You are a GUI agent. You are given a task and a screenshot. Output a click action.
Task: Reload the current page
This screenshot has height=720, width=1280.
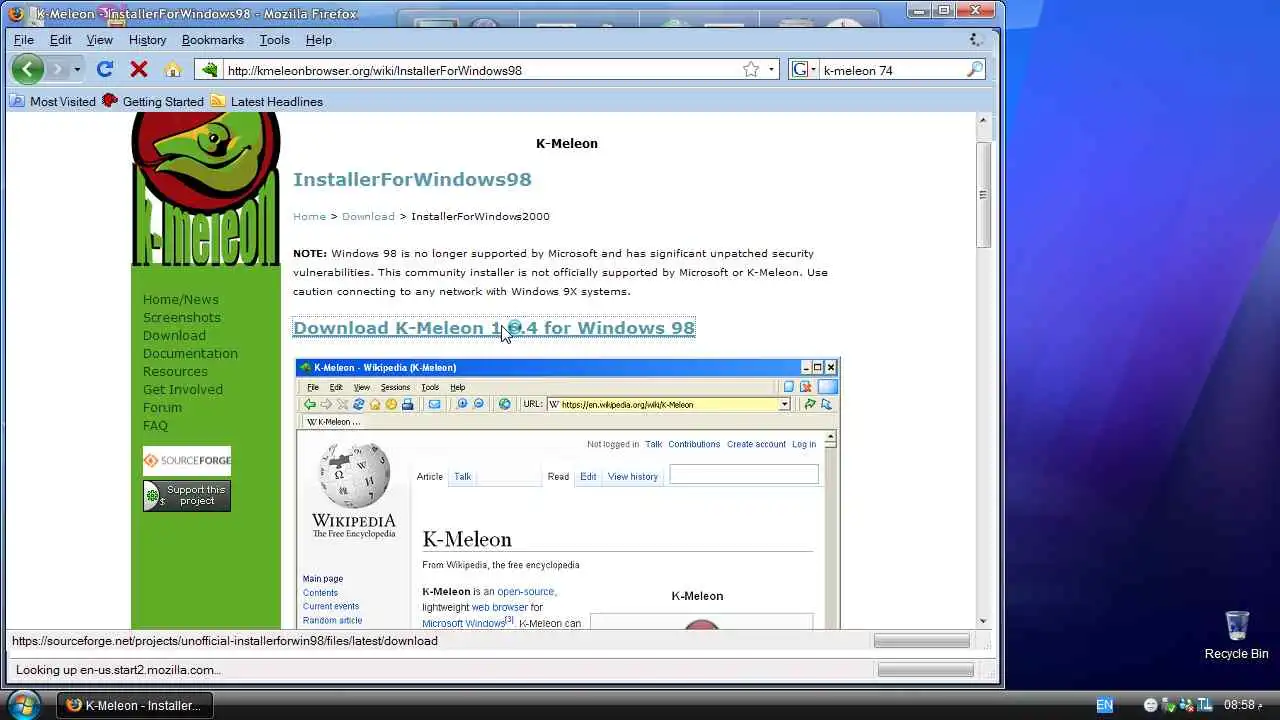[105, 69]
